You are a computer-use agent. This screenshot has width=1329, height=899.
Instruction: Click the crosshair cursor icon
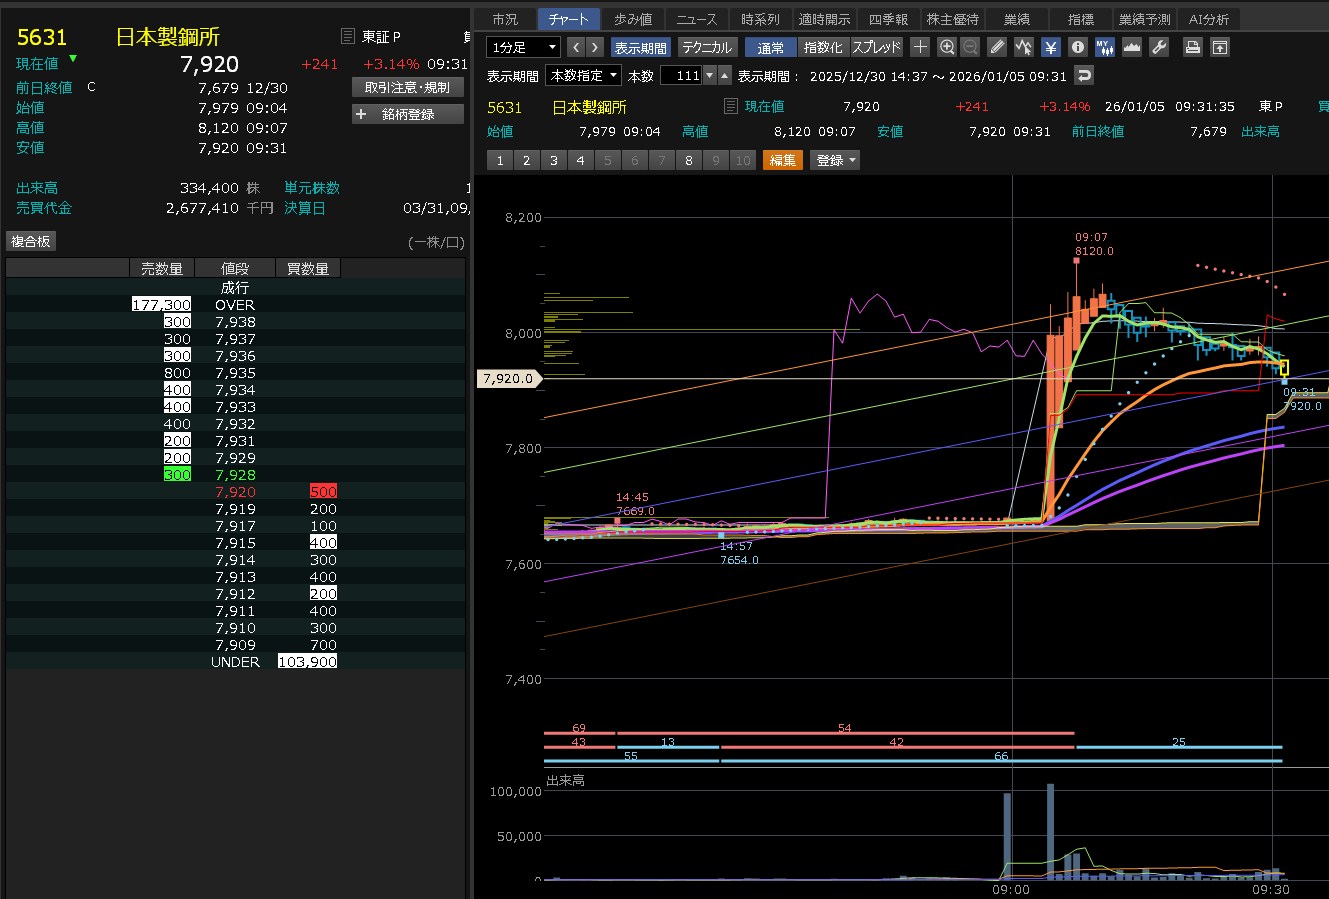pyautogui.click(x=921, y=47)
